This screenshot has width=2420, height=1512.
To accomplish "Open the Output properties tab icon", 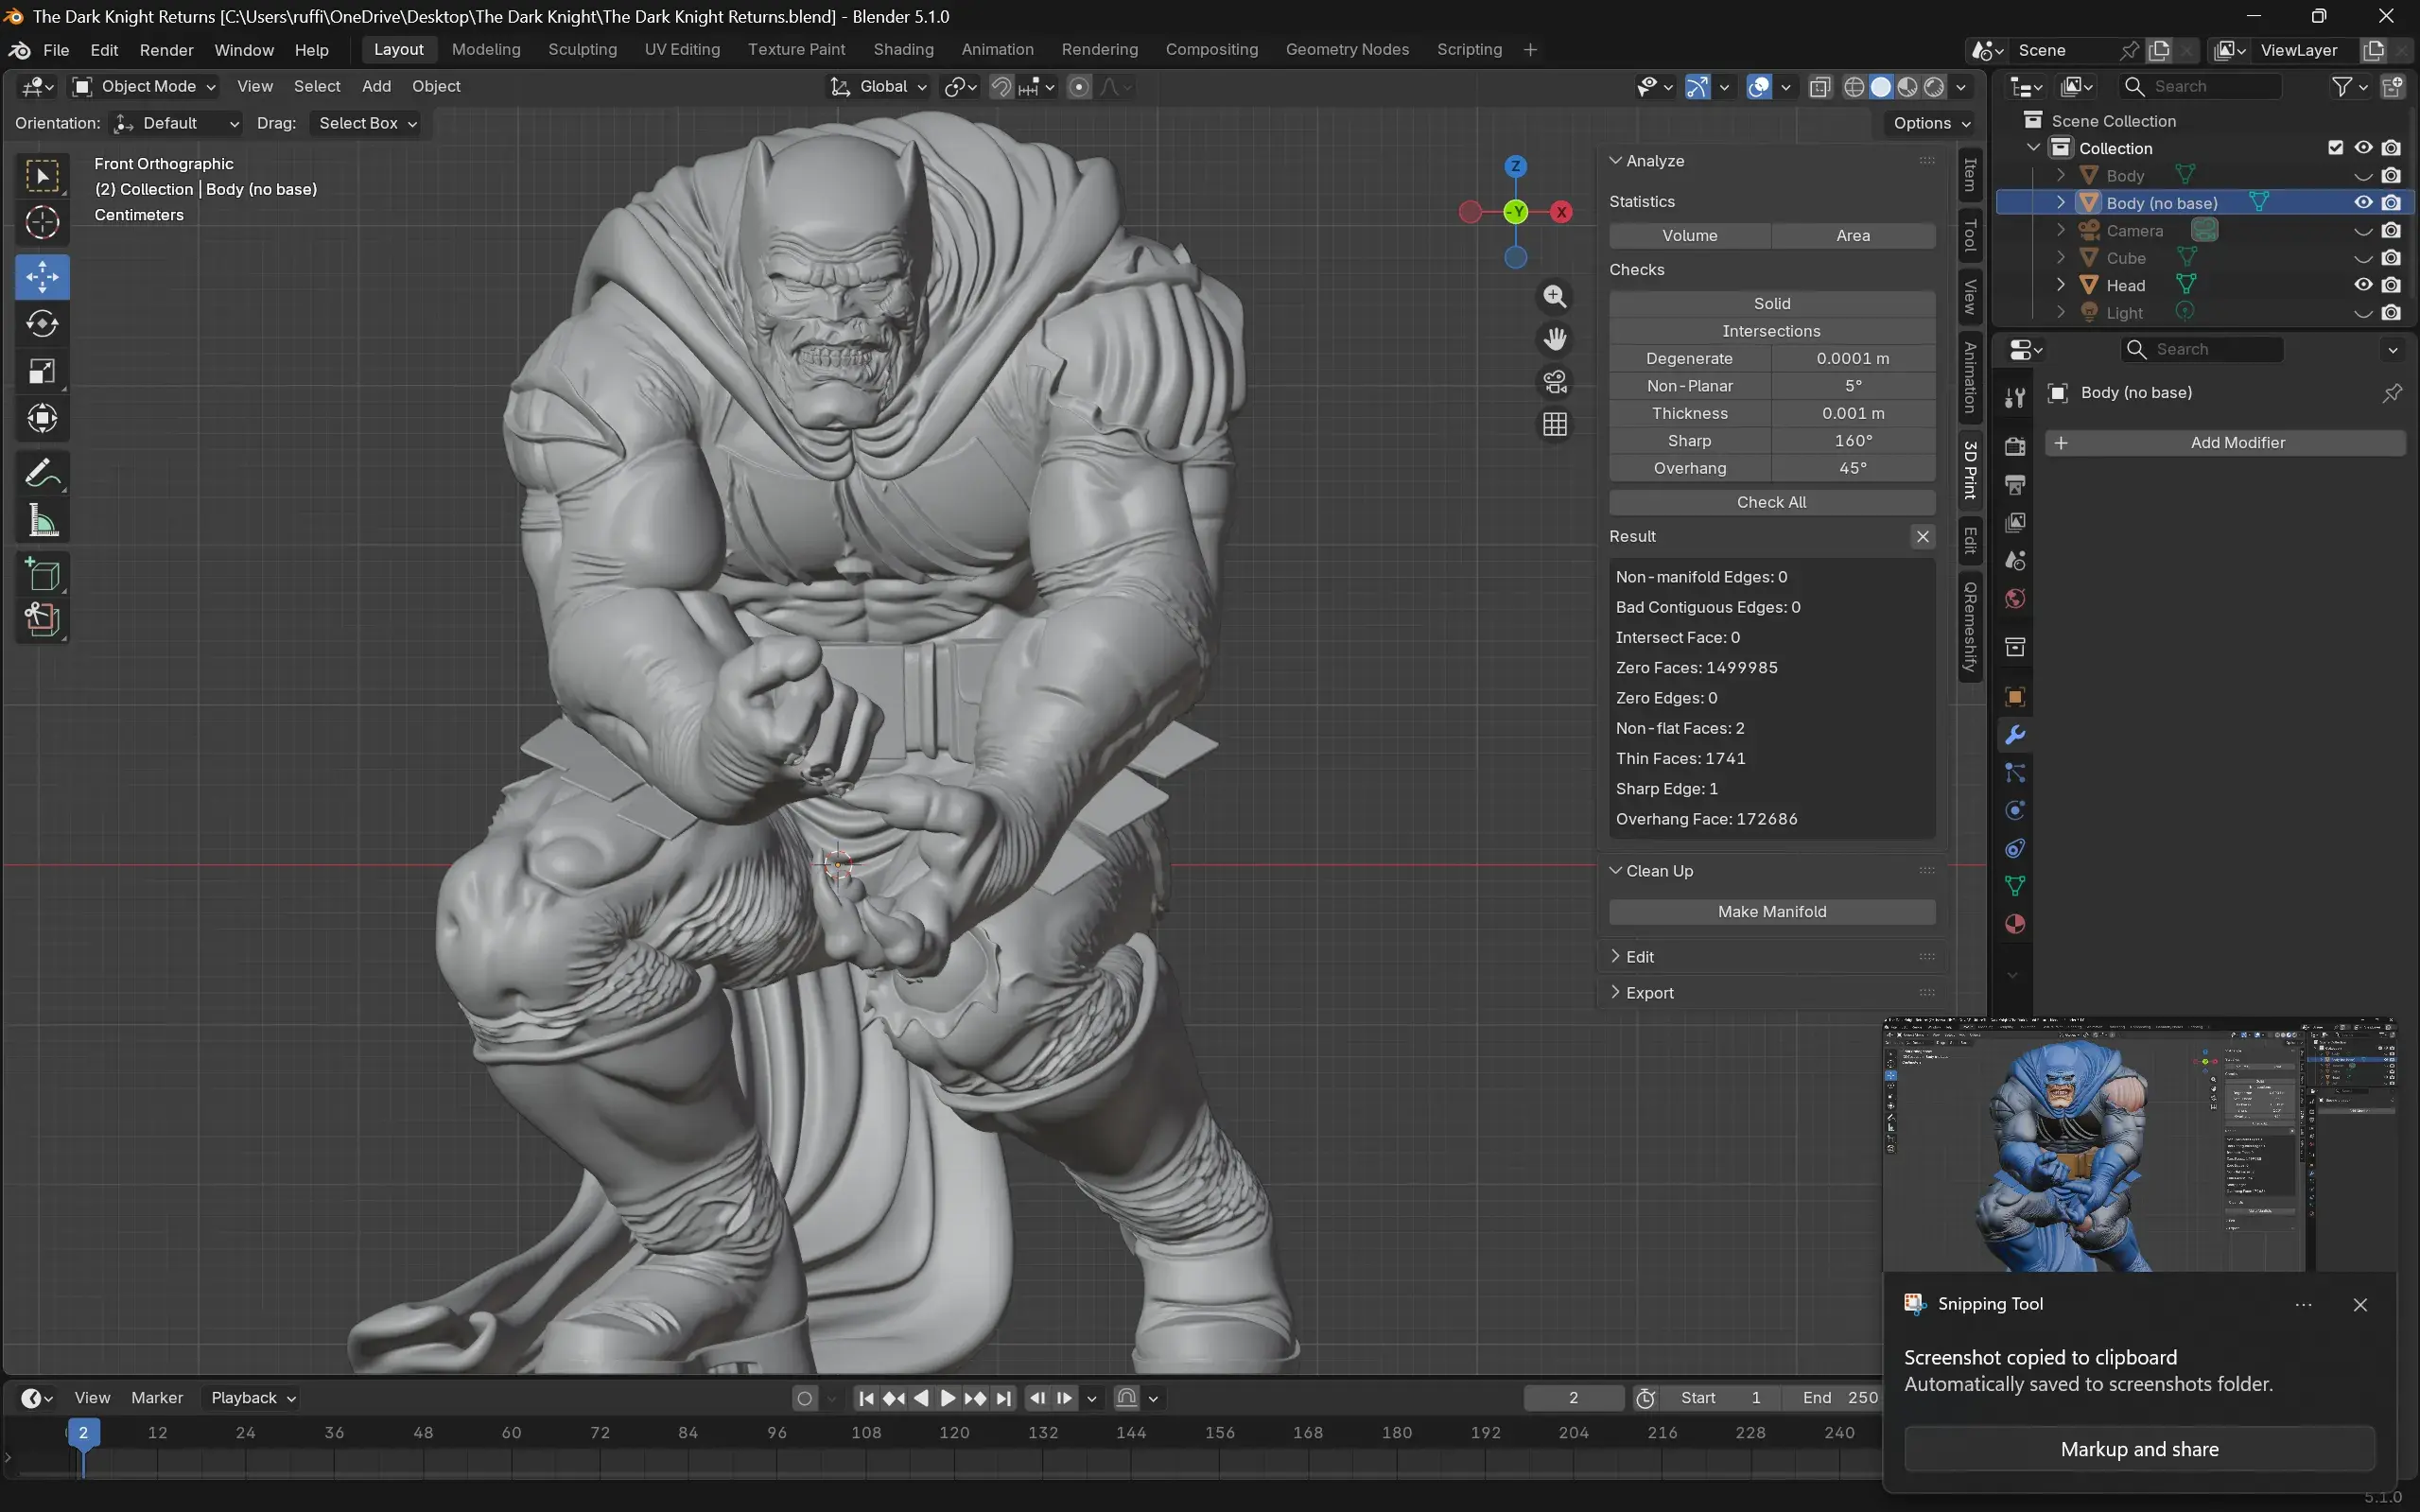I will pyautogui.click(x=2015, y=485).
